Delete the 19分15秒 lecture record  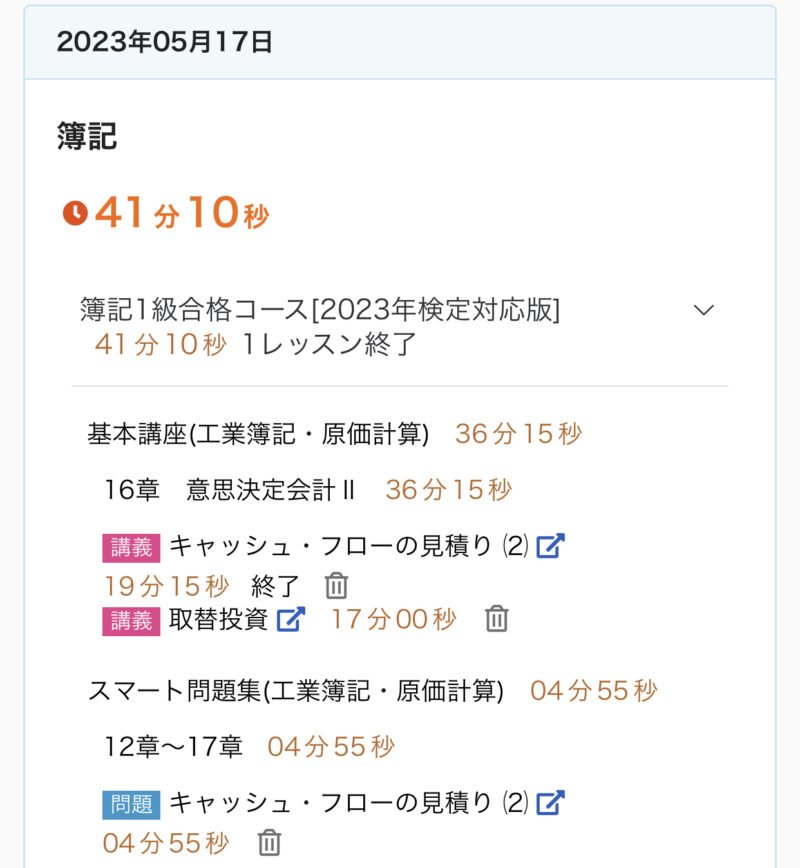click(337, 586)
